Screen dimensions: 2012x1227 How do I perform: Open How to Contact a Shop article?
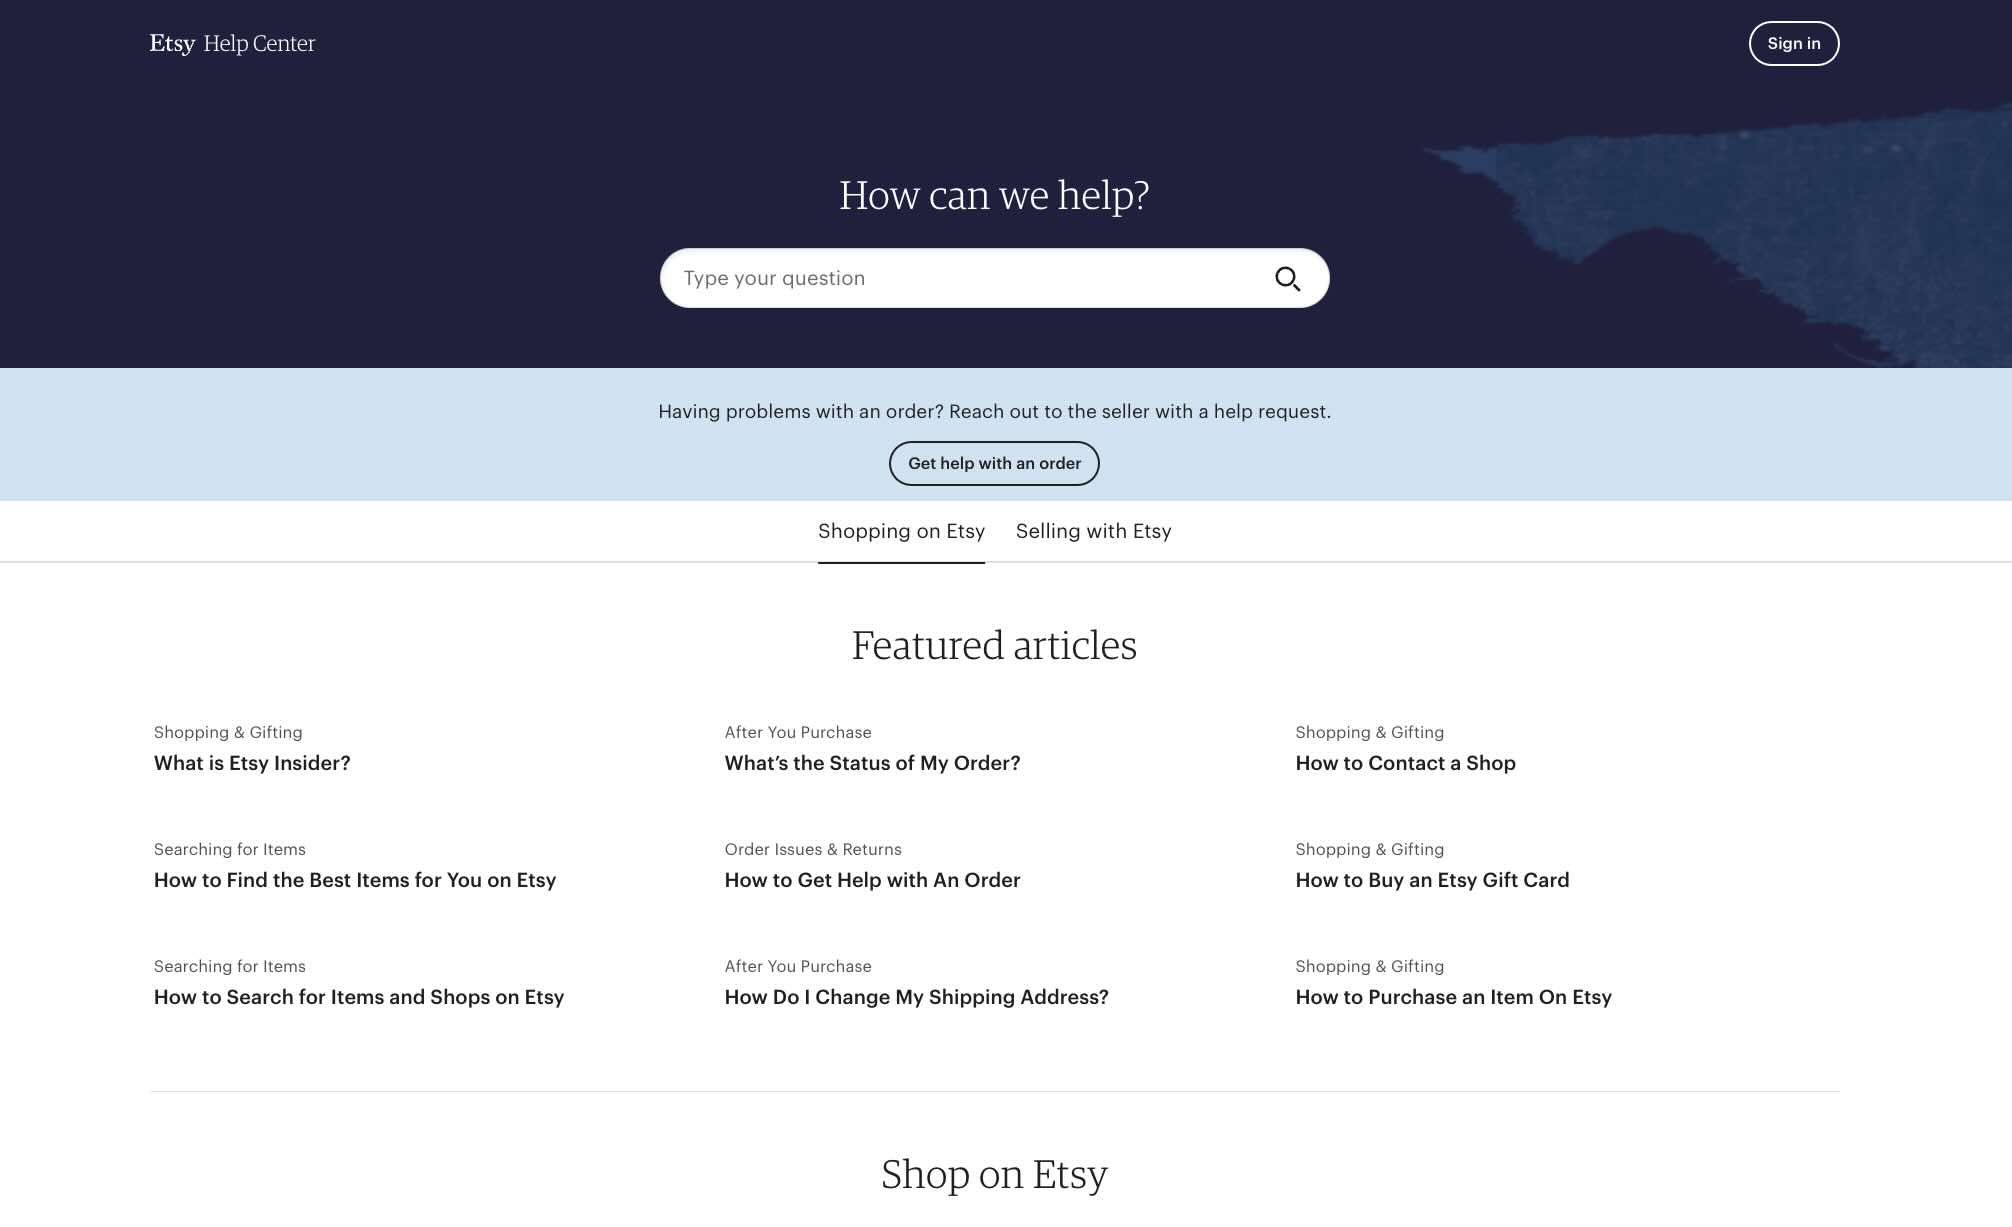[1405, 763]
